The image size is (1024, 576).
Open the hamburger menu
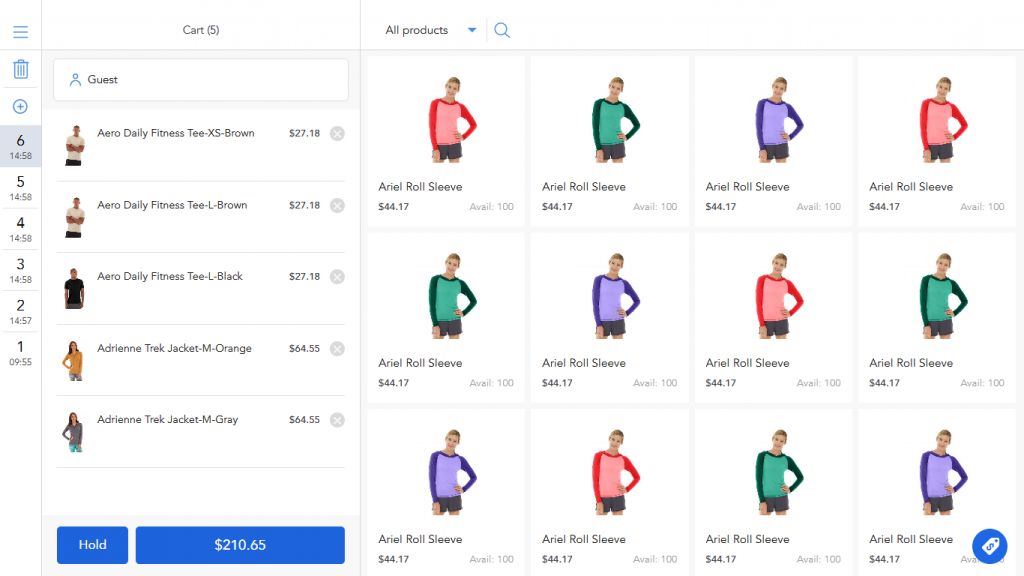pyautogui.click(x=20, y=32)
